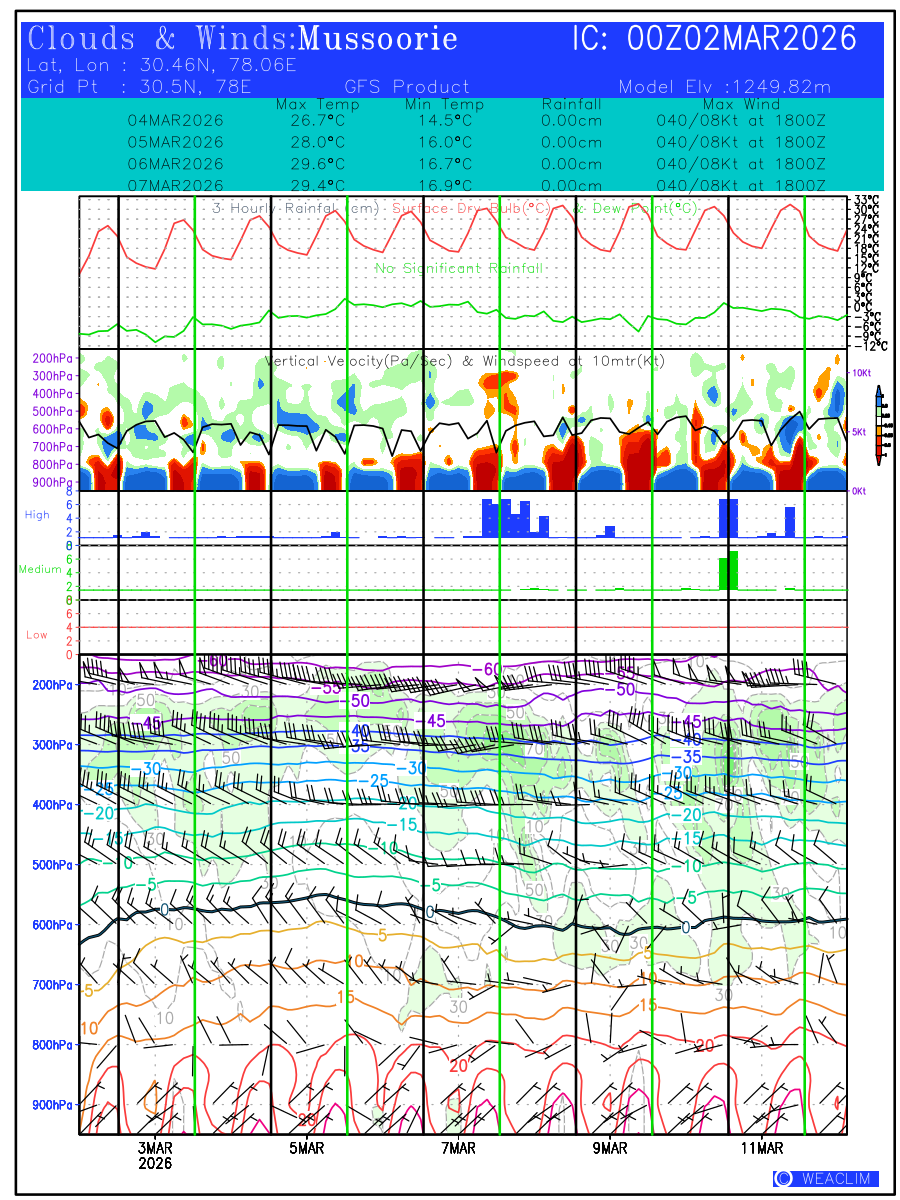This screenshot has height=1200, width=900.
Task: Click the Max Wind column header
Action: click(740, 104)
